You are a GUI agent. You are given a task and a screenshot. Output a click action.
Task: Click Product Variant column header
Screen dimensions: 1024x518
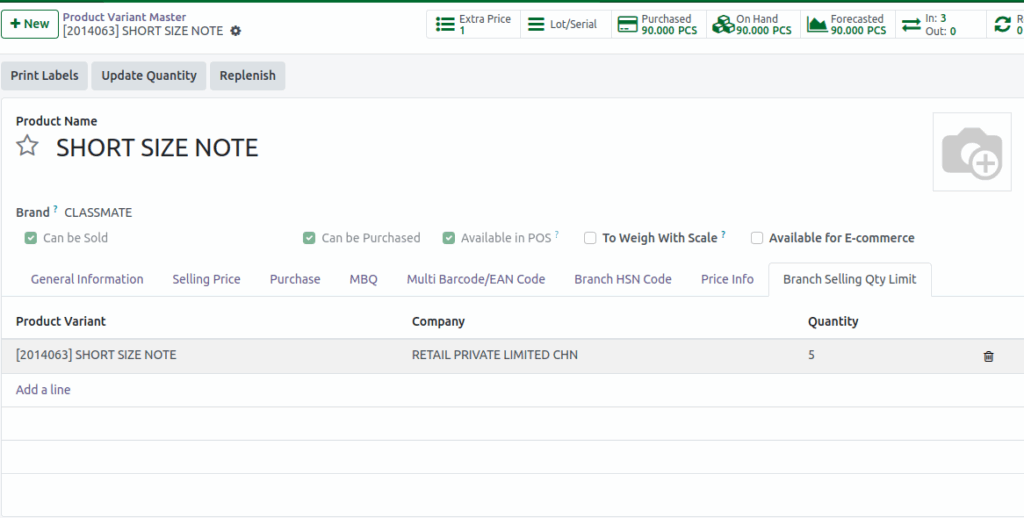(x=61, y=321)
